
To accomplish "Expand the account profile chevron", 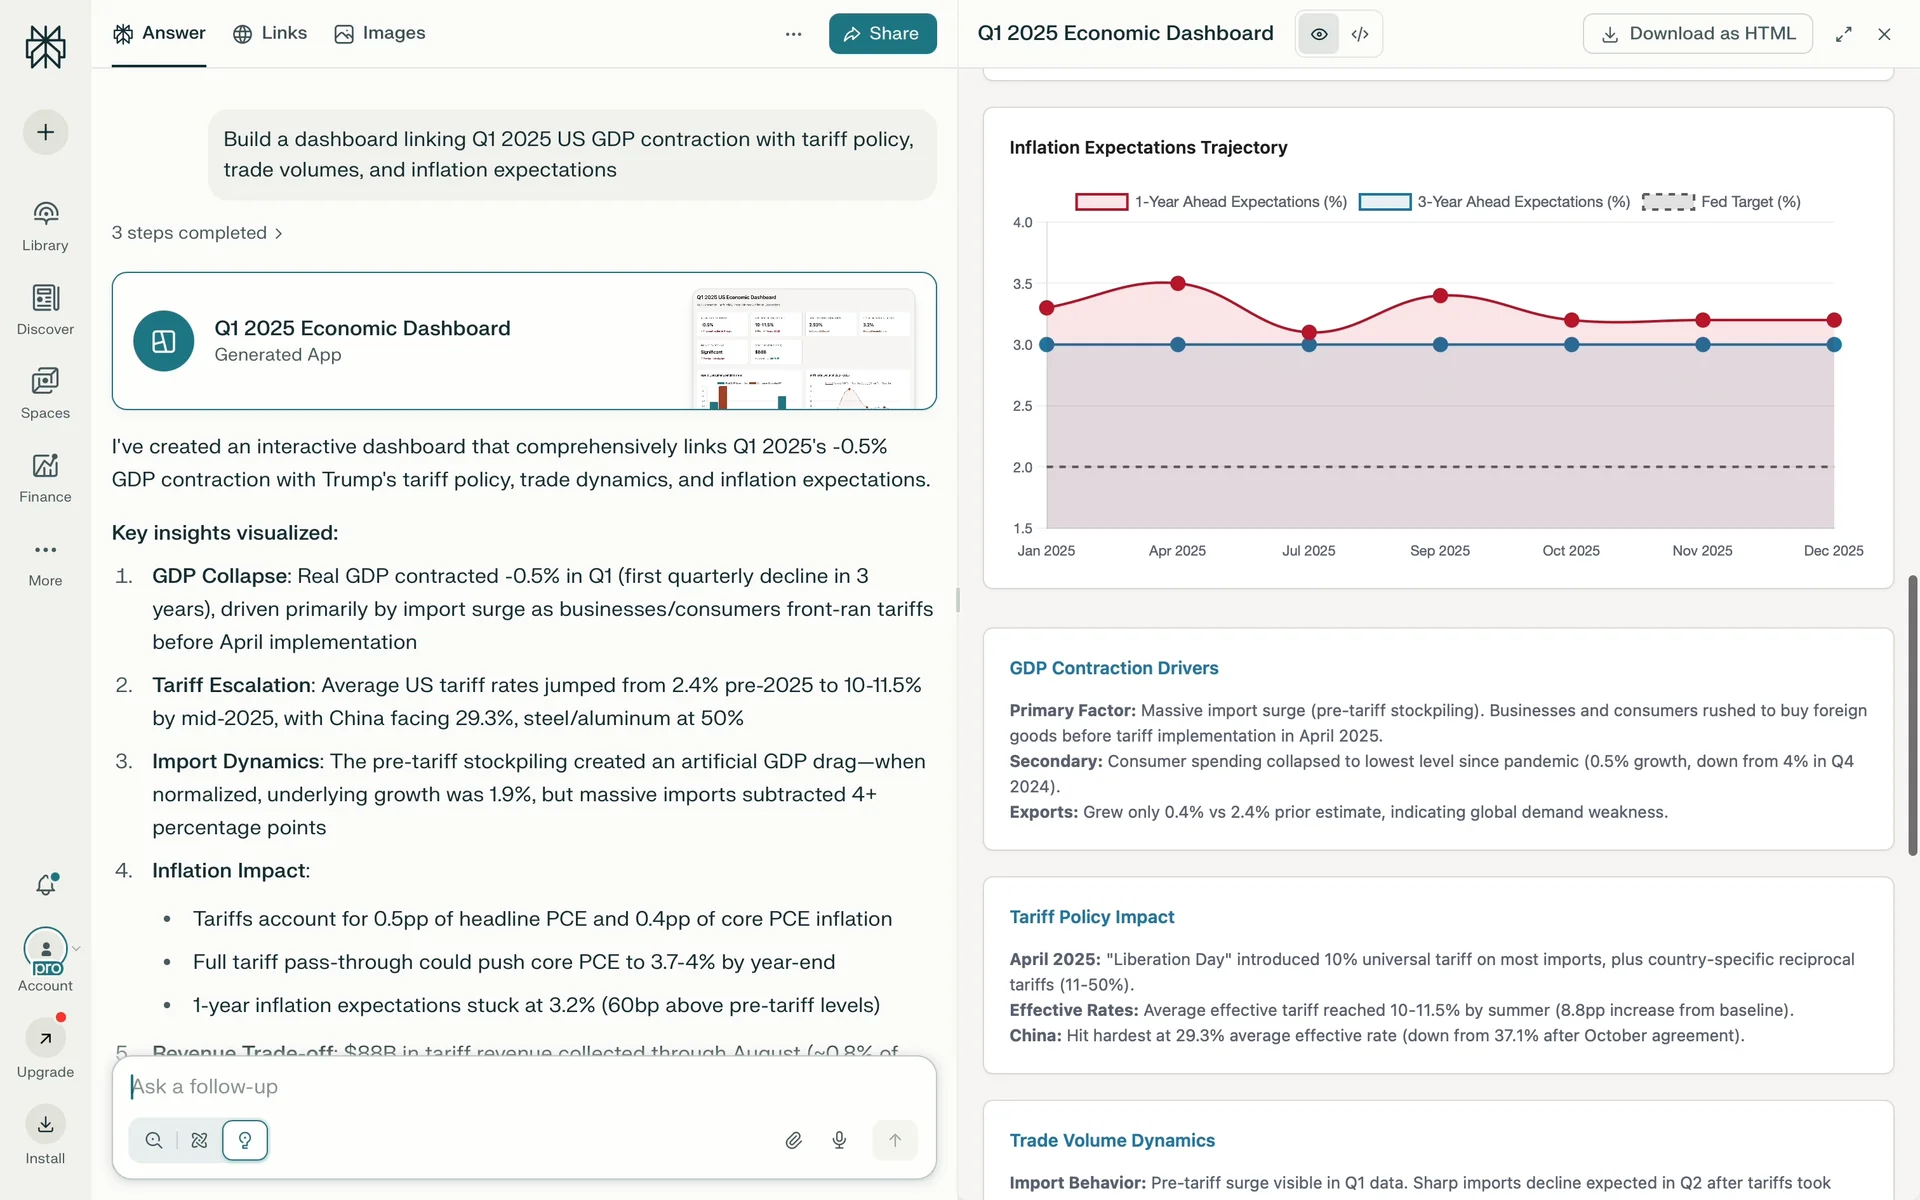I will tap(76, 949).
